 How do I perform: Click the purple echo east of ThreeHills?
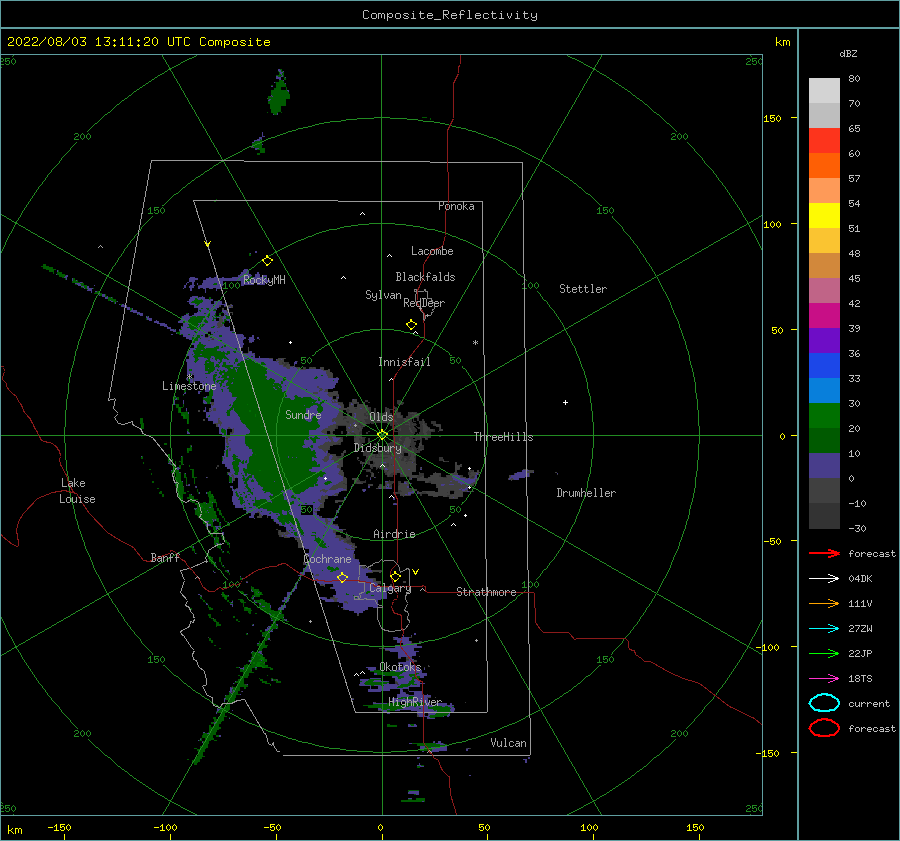tap(521, 475)
